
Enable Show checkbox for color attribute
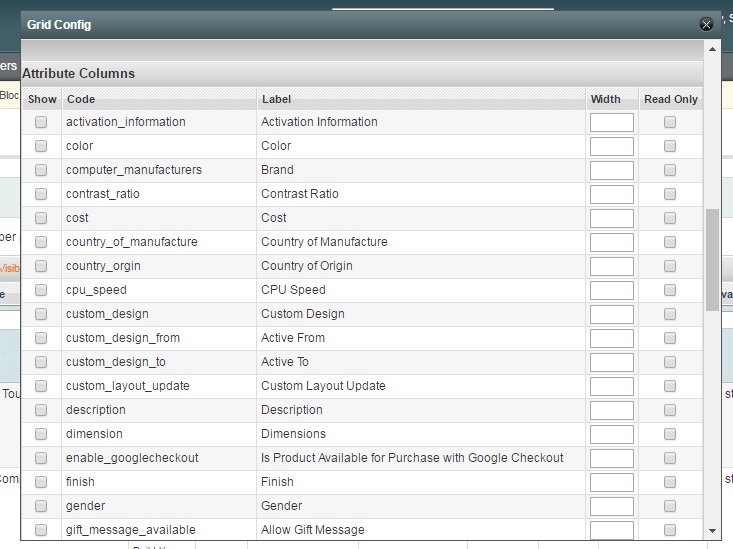tap(41, 146)
